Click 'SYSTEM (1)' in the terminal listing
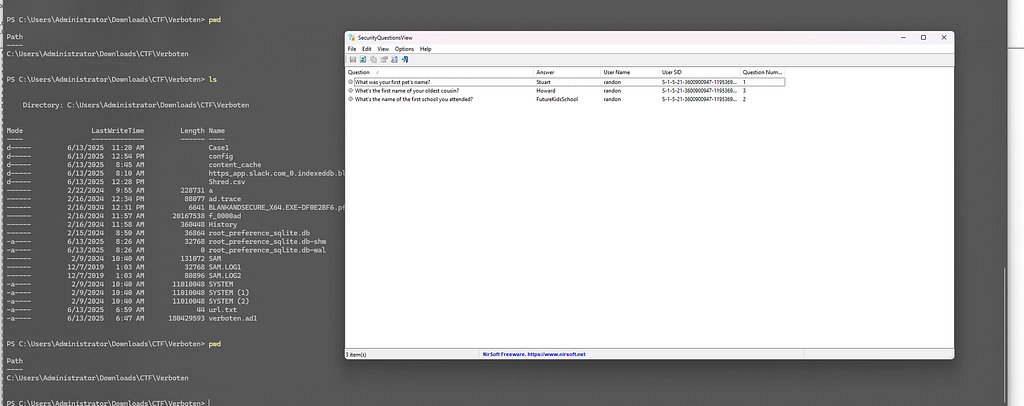 tap(229, 292)
